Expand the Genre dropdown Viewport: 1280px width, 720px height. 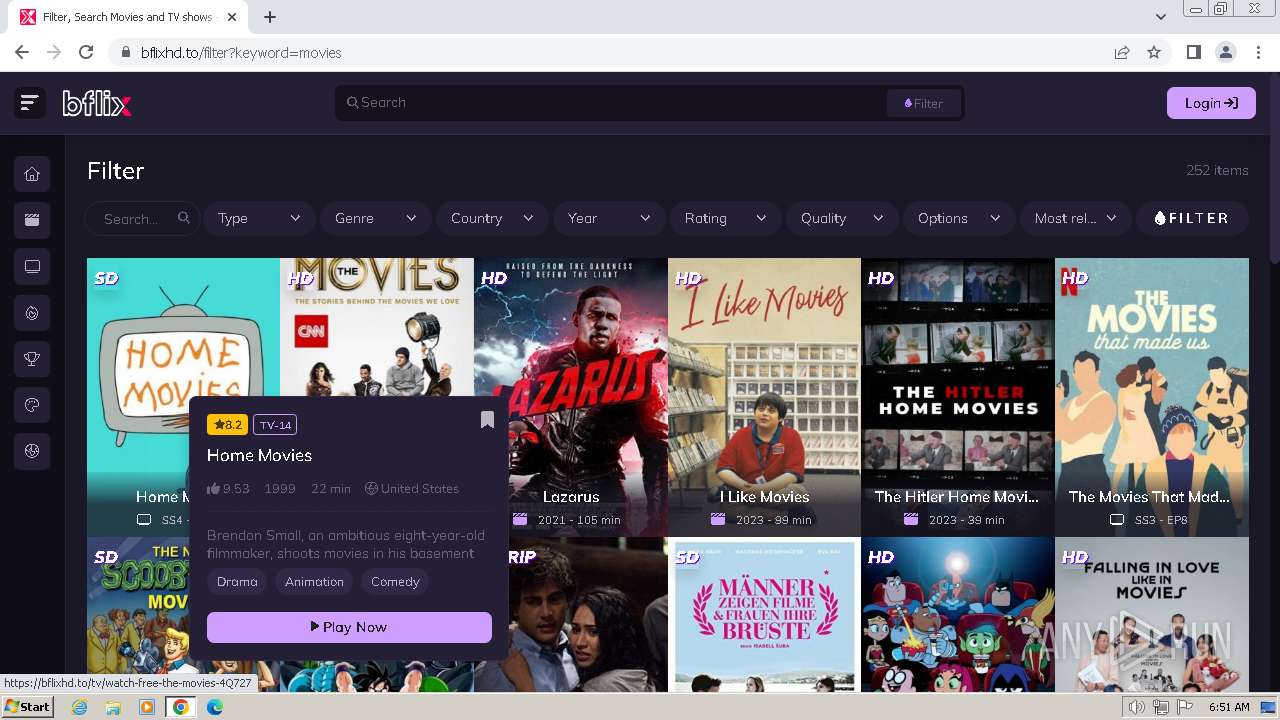376,218
